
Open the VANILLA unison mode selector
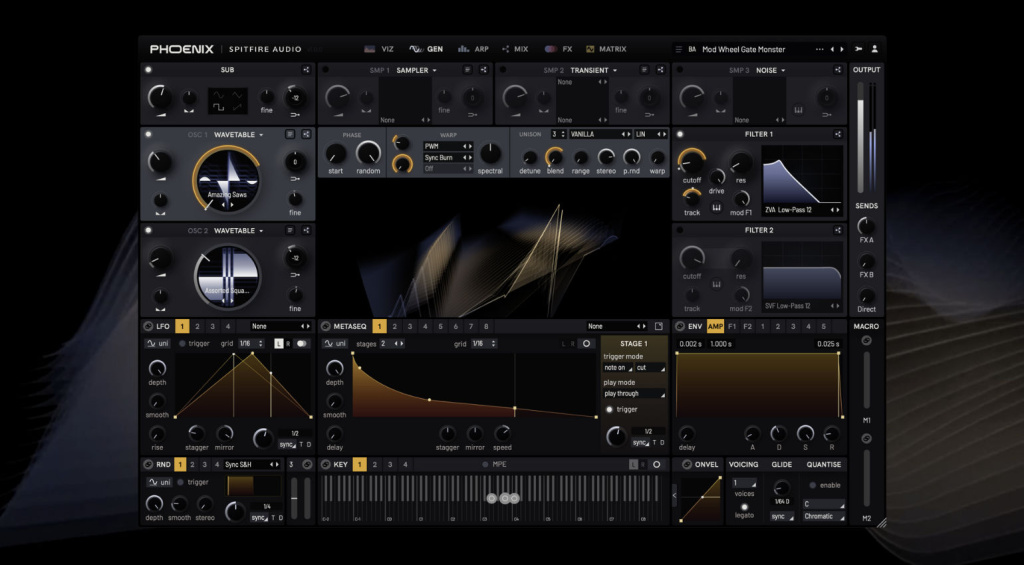tap(600, 135)
